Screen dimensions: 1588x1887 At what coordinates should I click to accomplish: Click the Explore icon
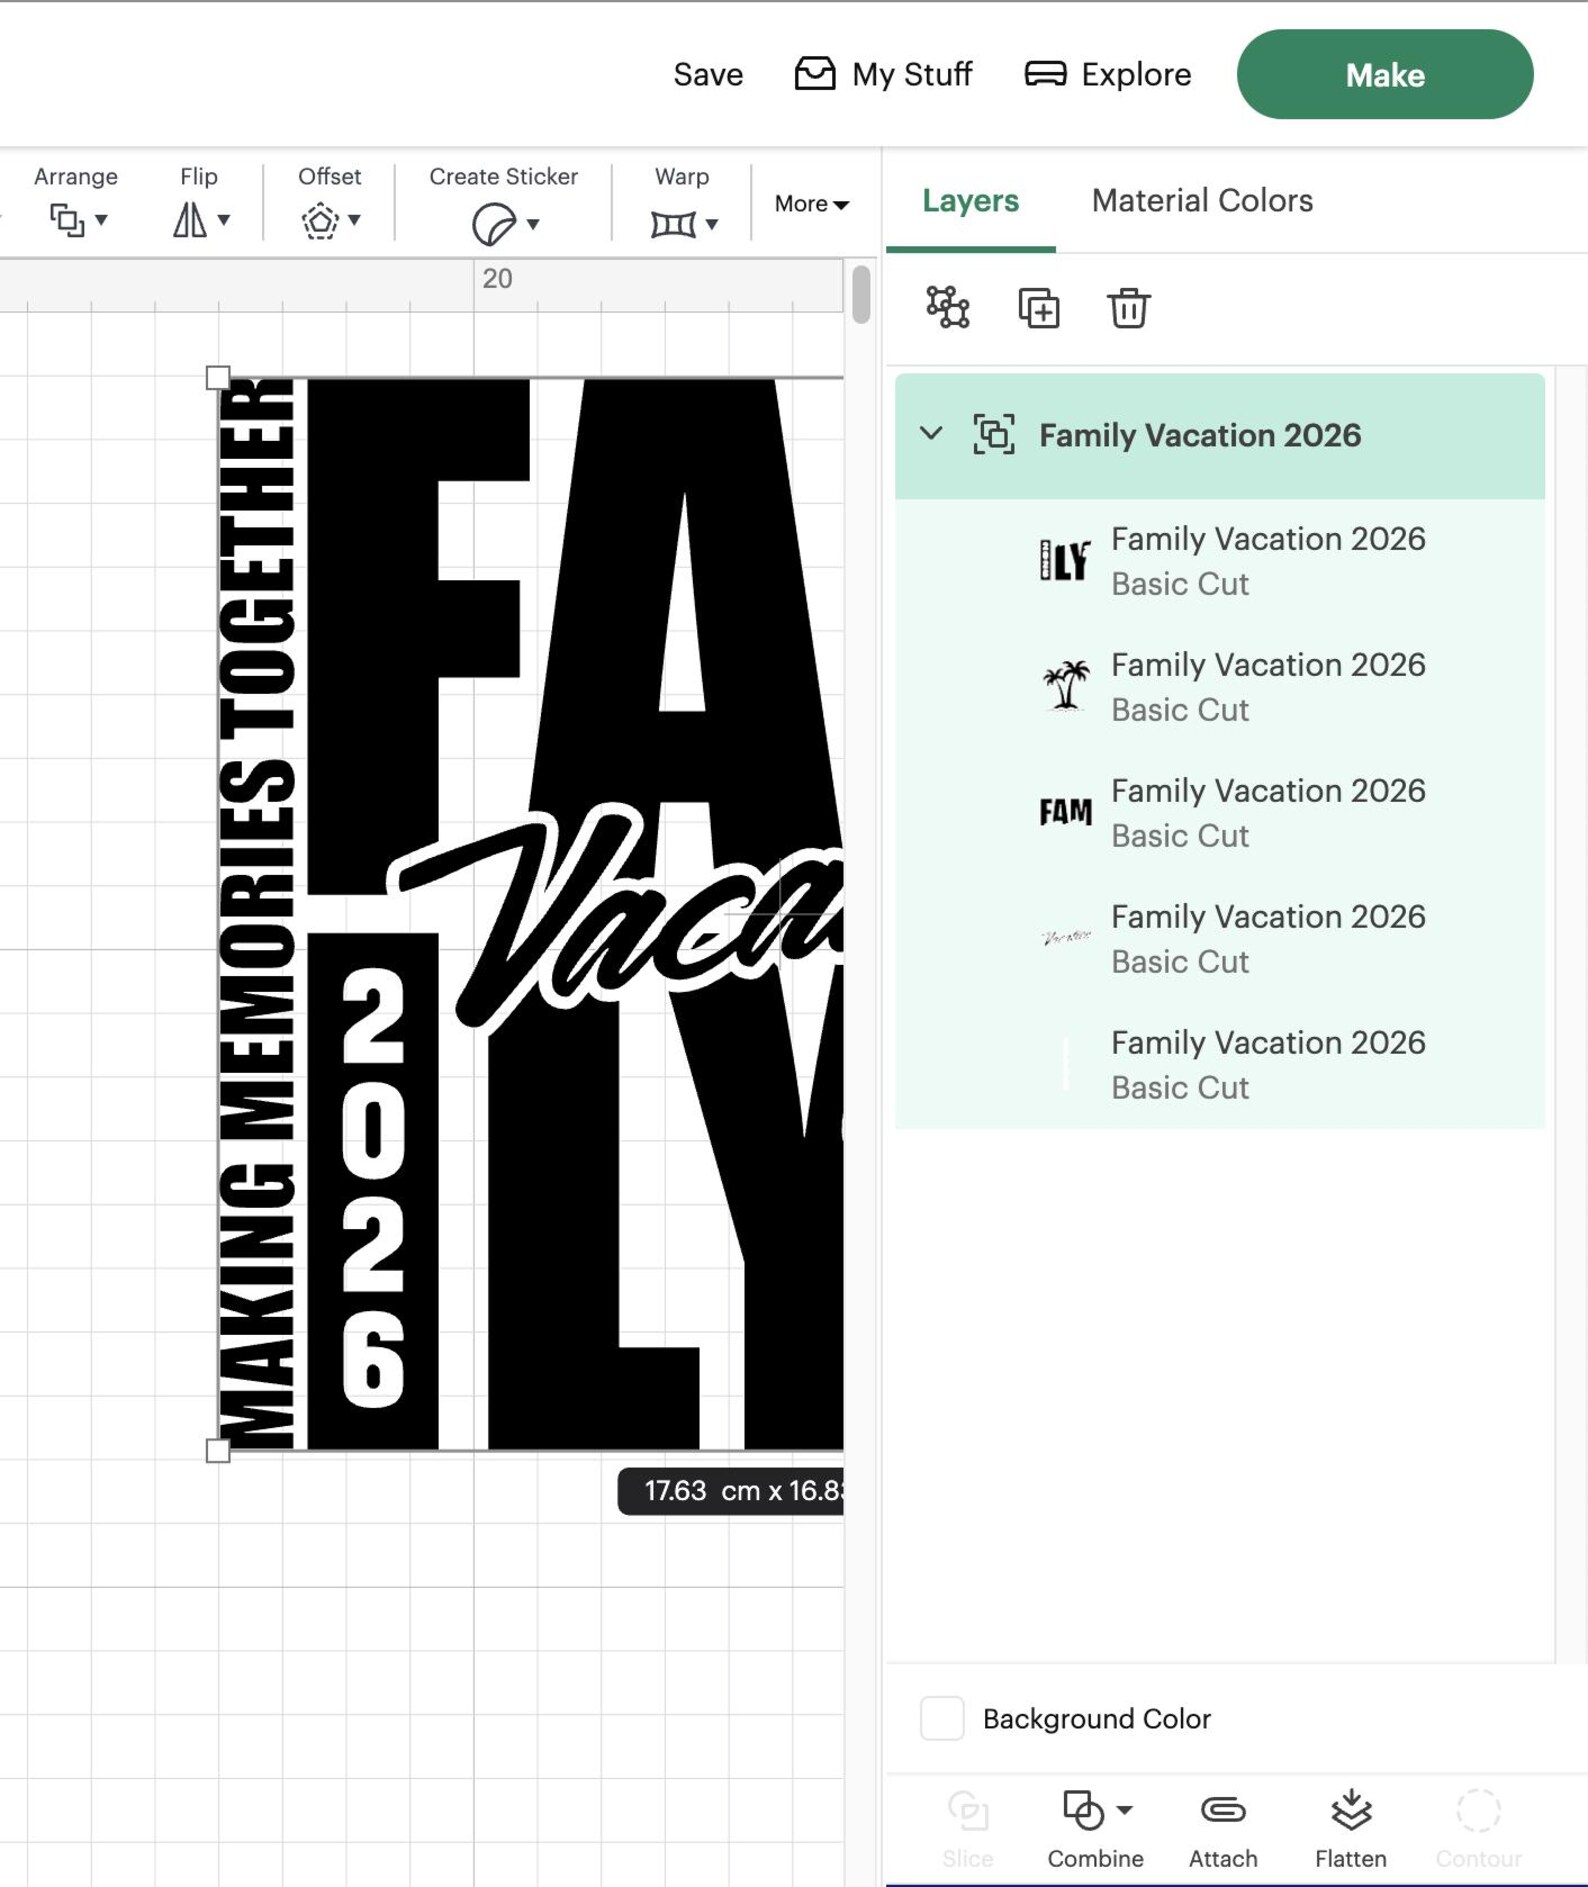(x=1045, y=74)
